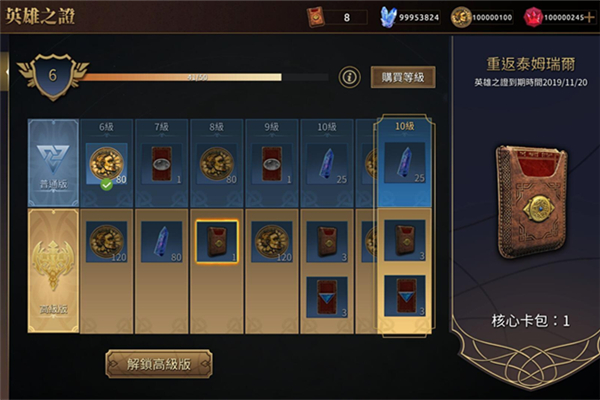Click the plus icon beside red gems
600x400 pixels.
tap(589, 17)
